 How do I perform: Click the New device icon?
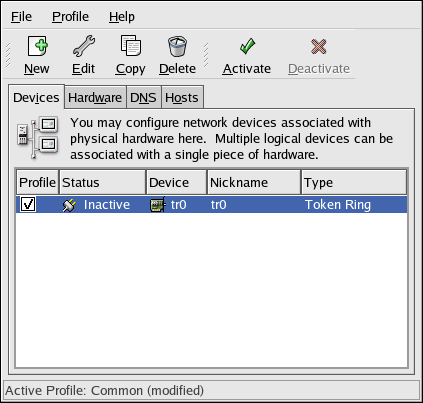(x=37, y=46)
